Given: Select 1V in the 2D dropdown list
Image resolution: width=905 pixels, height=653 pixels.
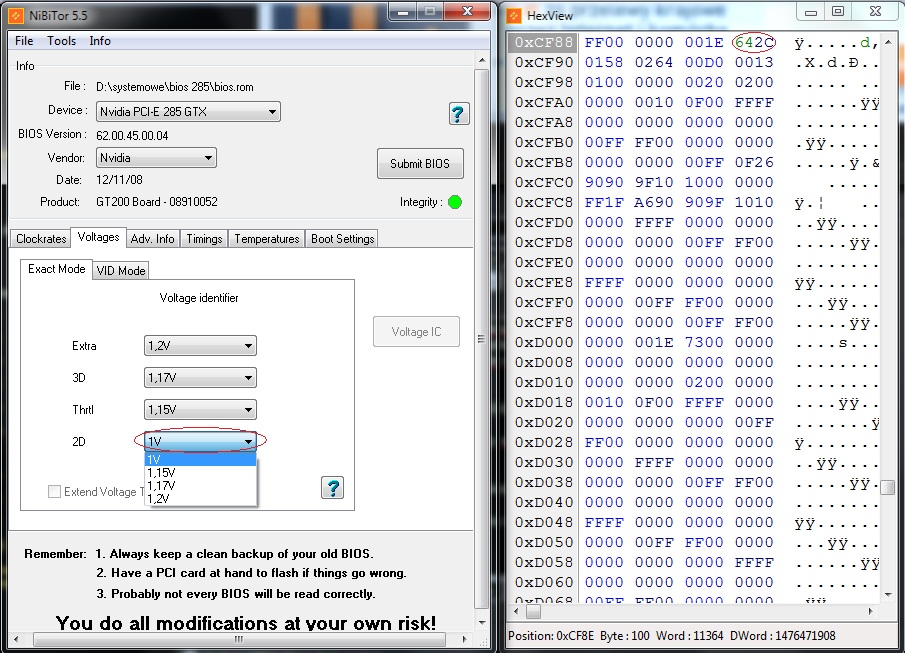Looking at the screenshot, I should (200, 460).
